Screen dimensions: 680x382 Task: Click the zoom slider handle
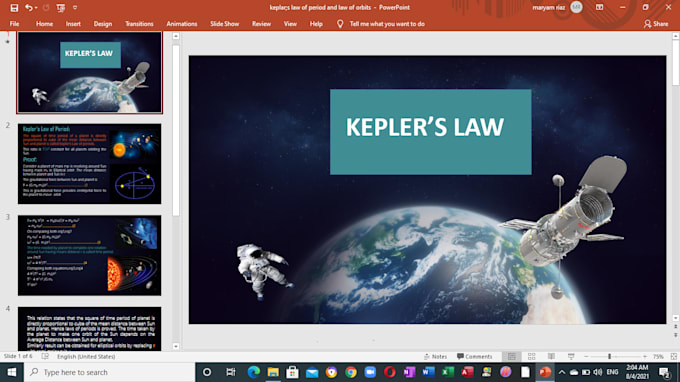click(x=609, y=356)
